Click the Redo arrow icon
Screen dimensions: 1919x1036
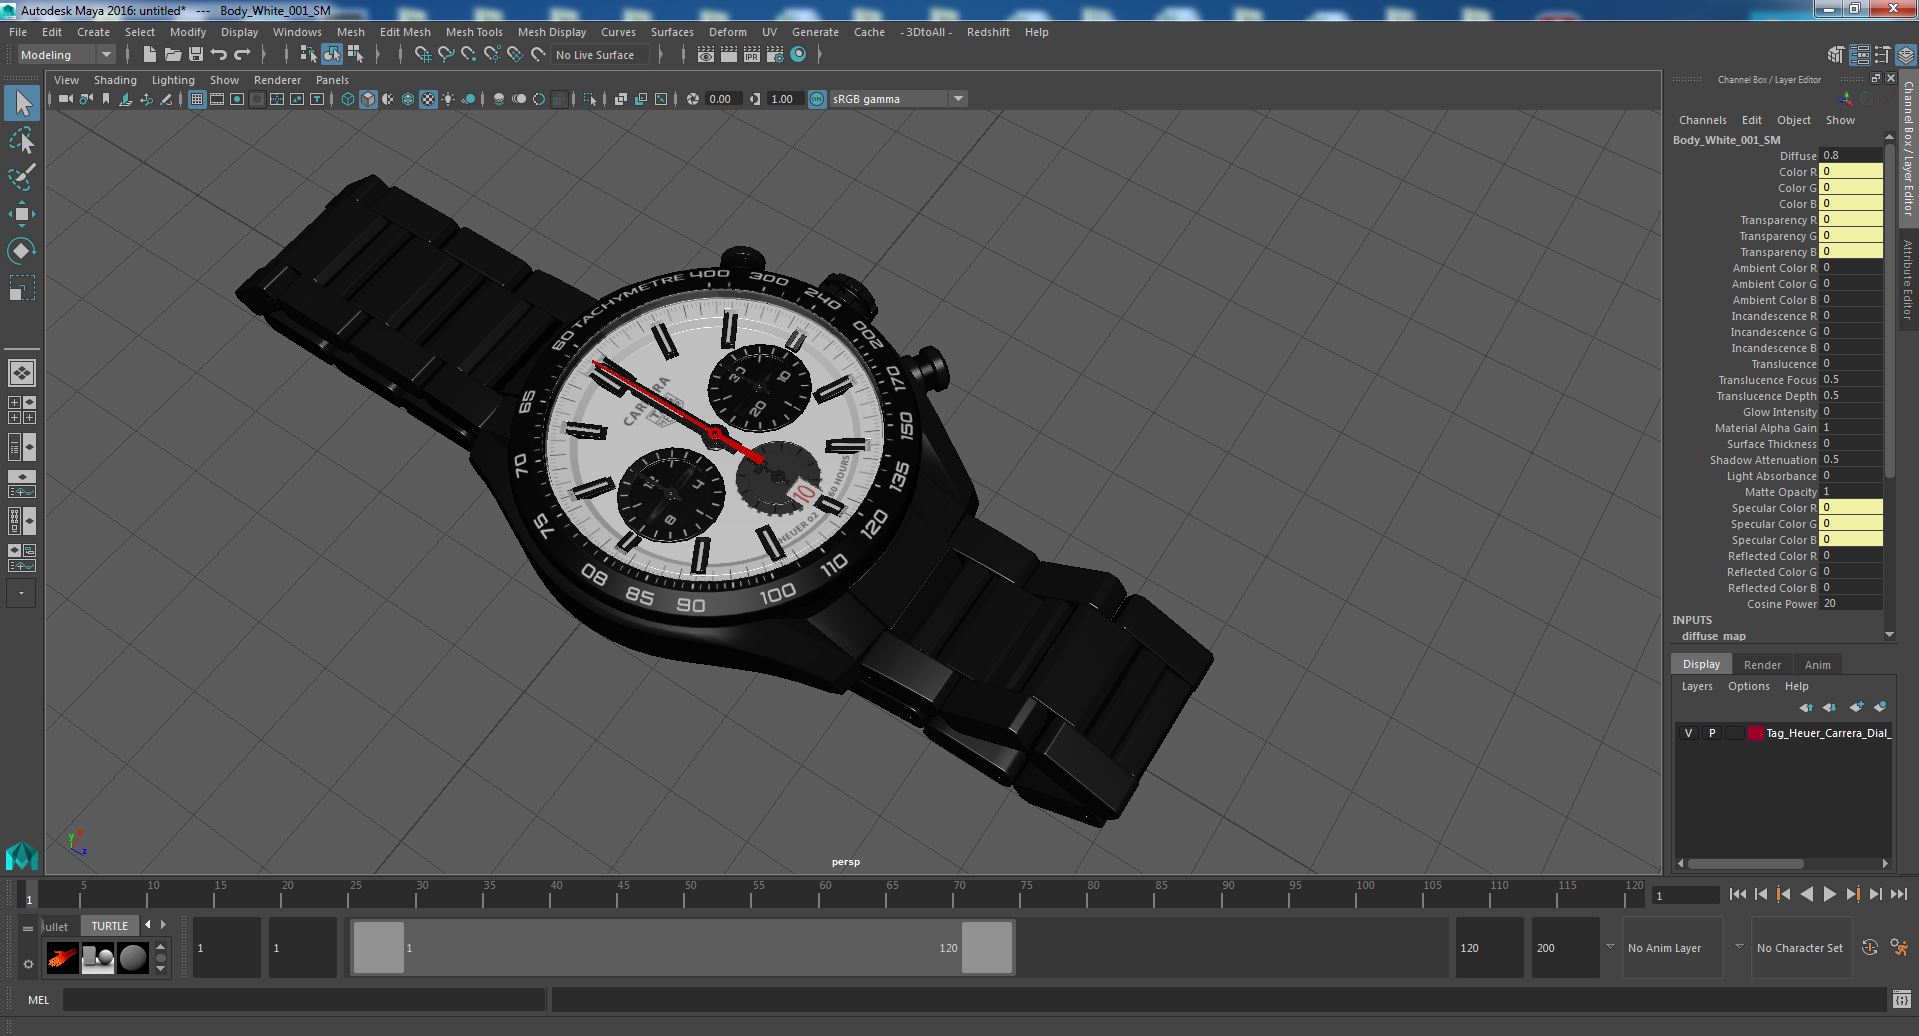click(242, 55)
